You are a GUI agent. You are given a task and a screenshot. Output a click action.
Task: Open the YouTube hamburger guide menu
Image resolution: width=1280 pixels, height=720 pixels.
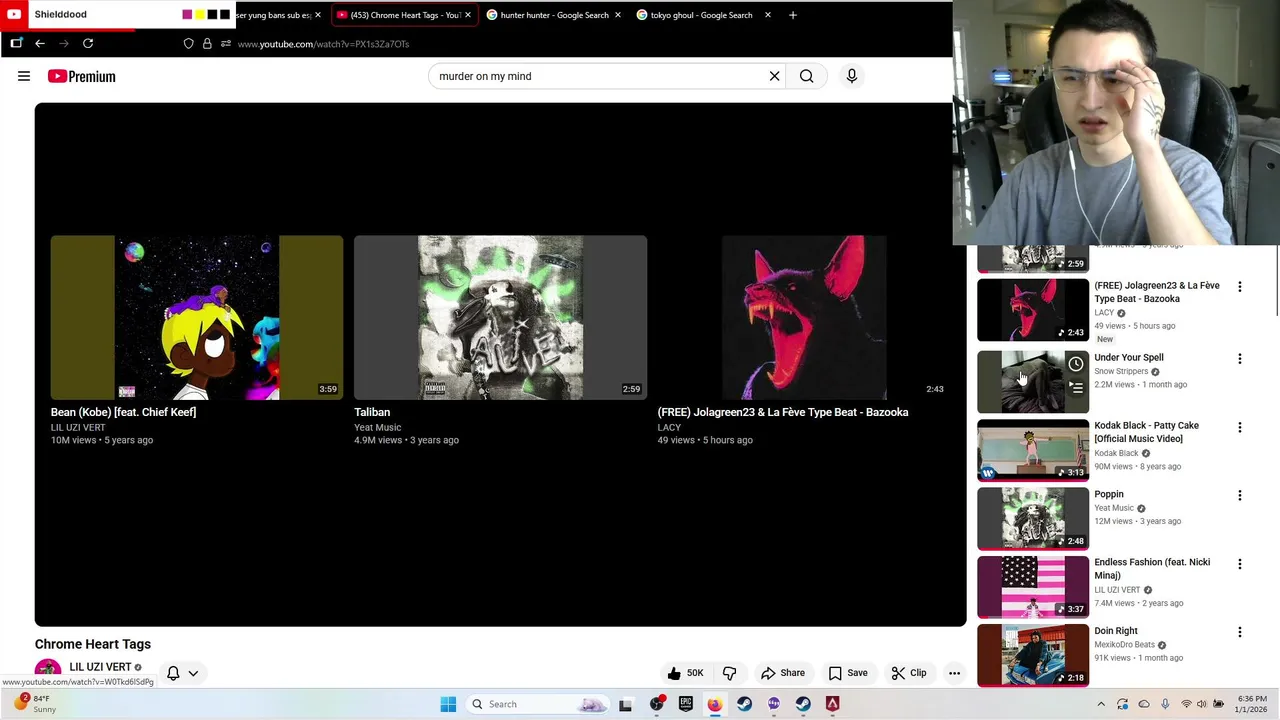point(24,76)
